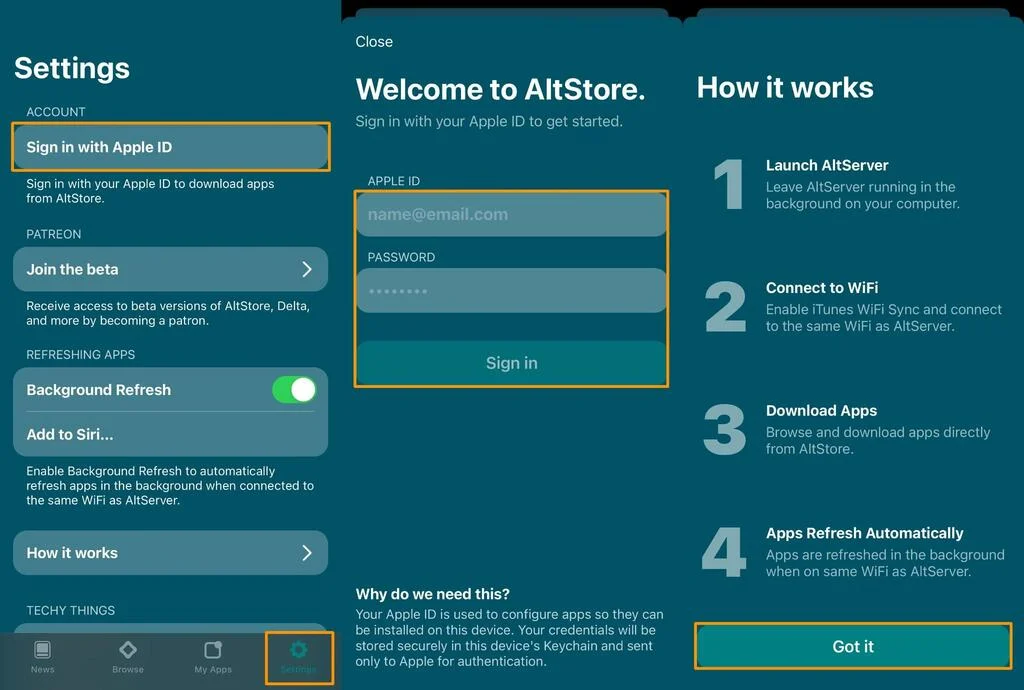Click the REFRESHING APPS section label

[x=80, y=354]
